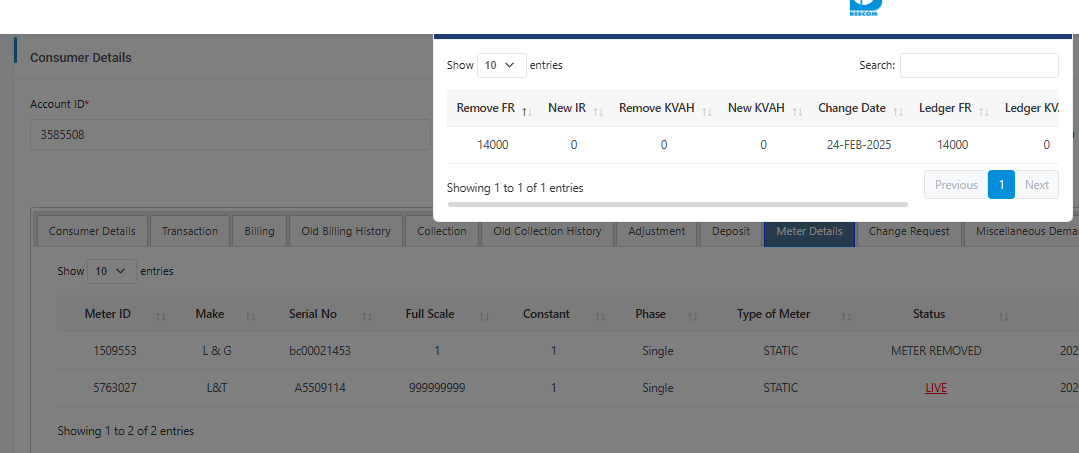Click Remove FR column header
The image size is (1079, 453).
click(485, 108)
